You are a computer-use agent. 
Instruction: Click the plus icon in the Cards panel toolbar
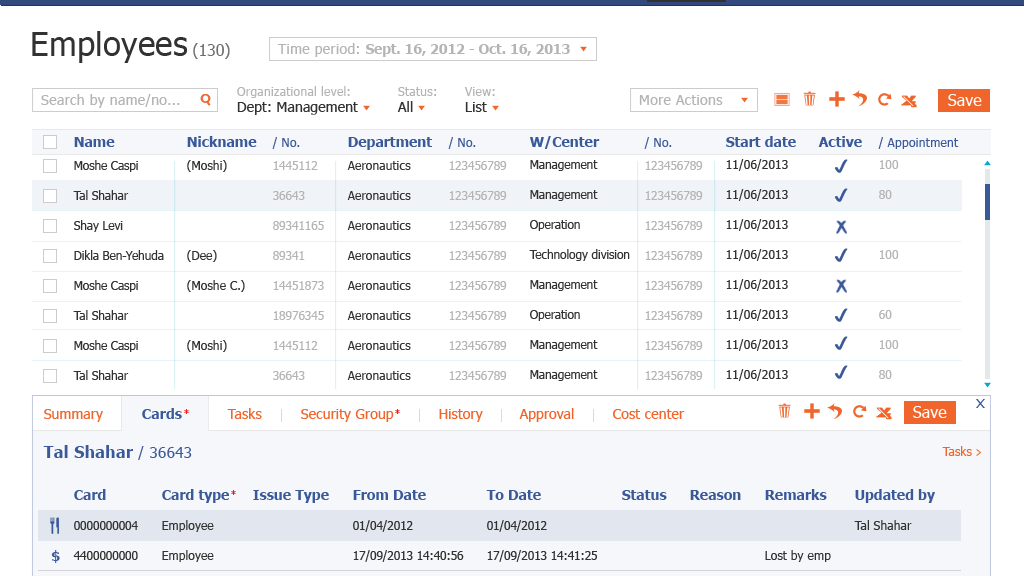pyautogui.click(x=811, y=411)
